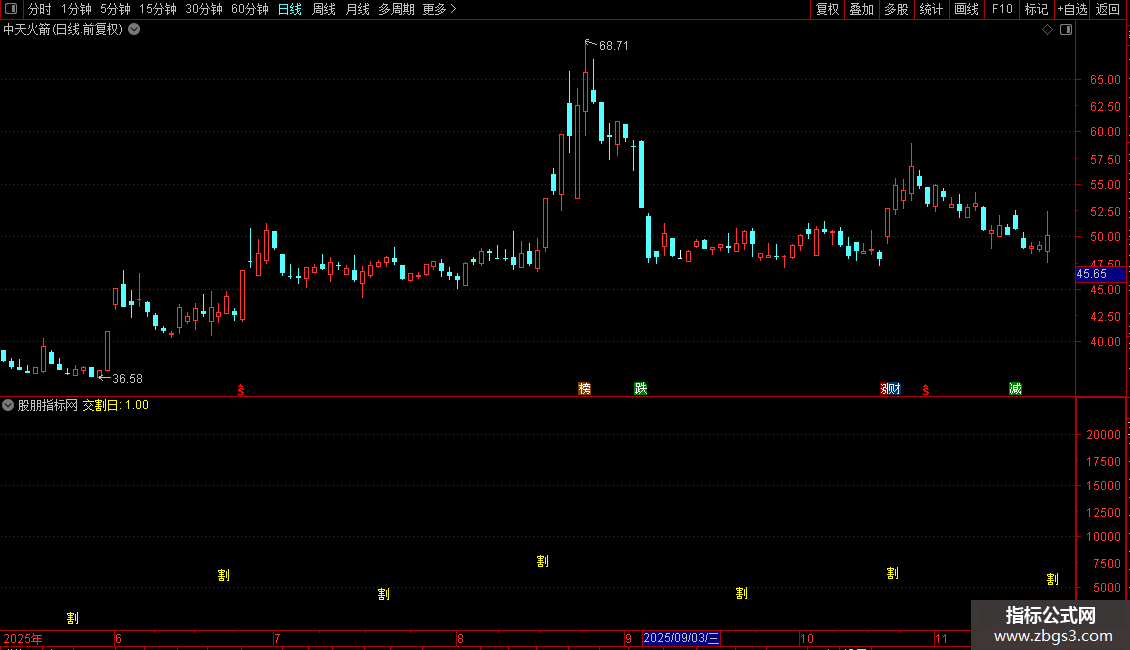
Task: Expand the 更多 periods menu
Action: click(439, 9)
